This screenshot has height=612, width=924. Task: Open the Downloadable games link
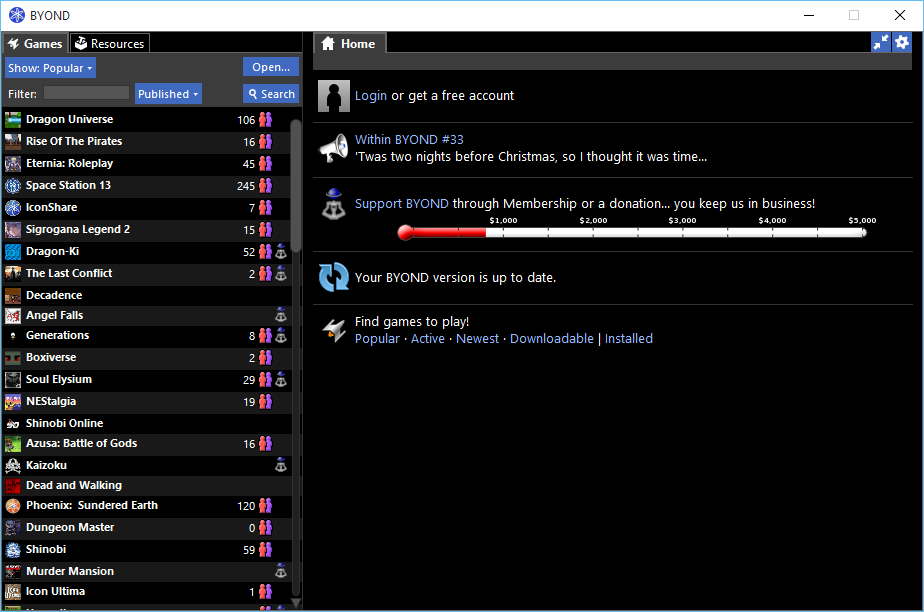[x=552, y=339]
